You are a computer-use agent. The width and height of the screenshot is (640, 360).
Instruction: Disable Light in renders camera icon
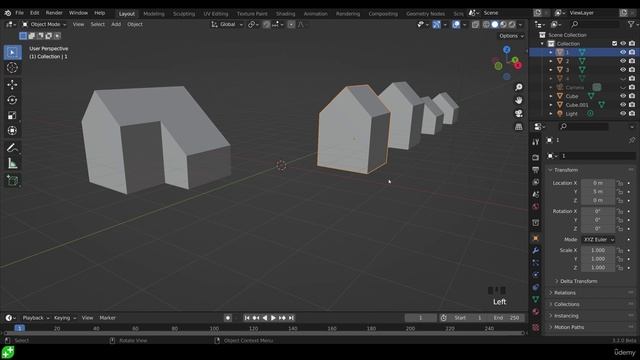632,113
